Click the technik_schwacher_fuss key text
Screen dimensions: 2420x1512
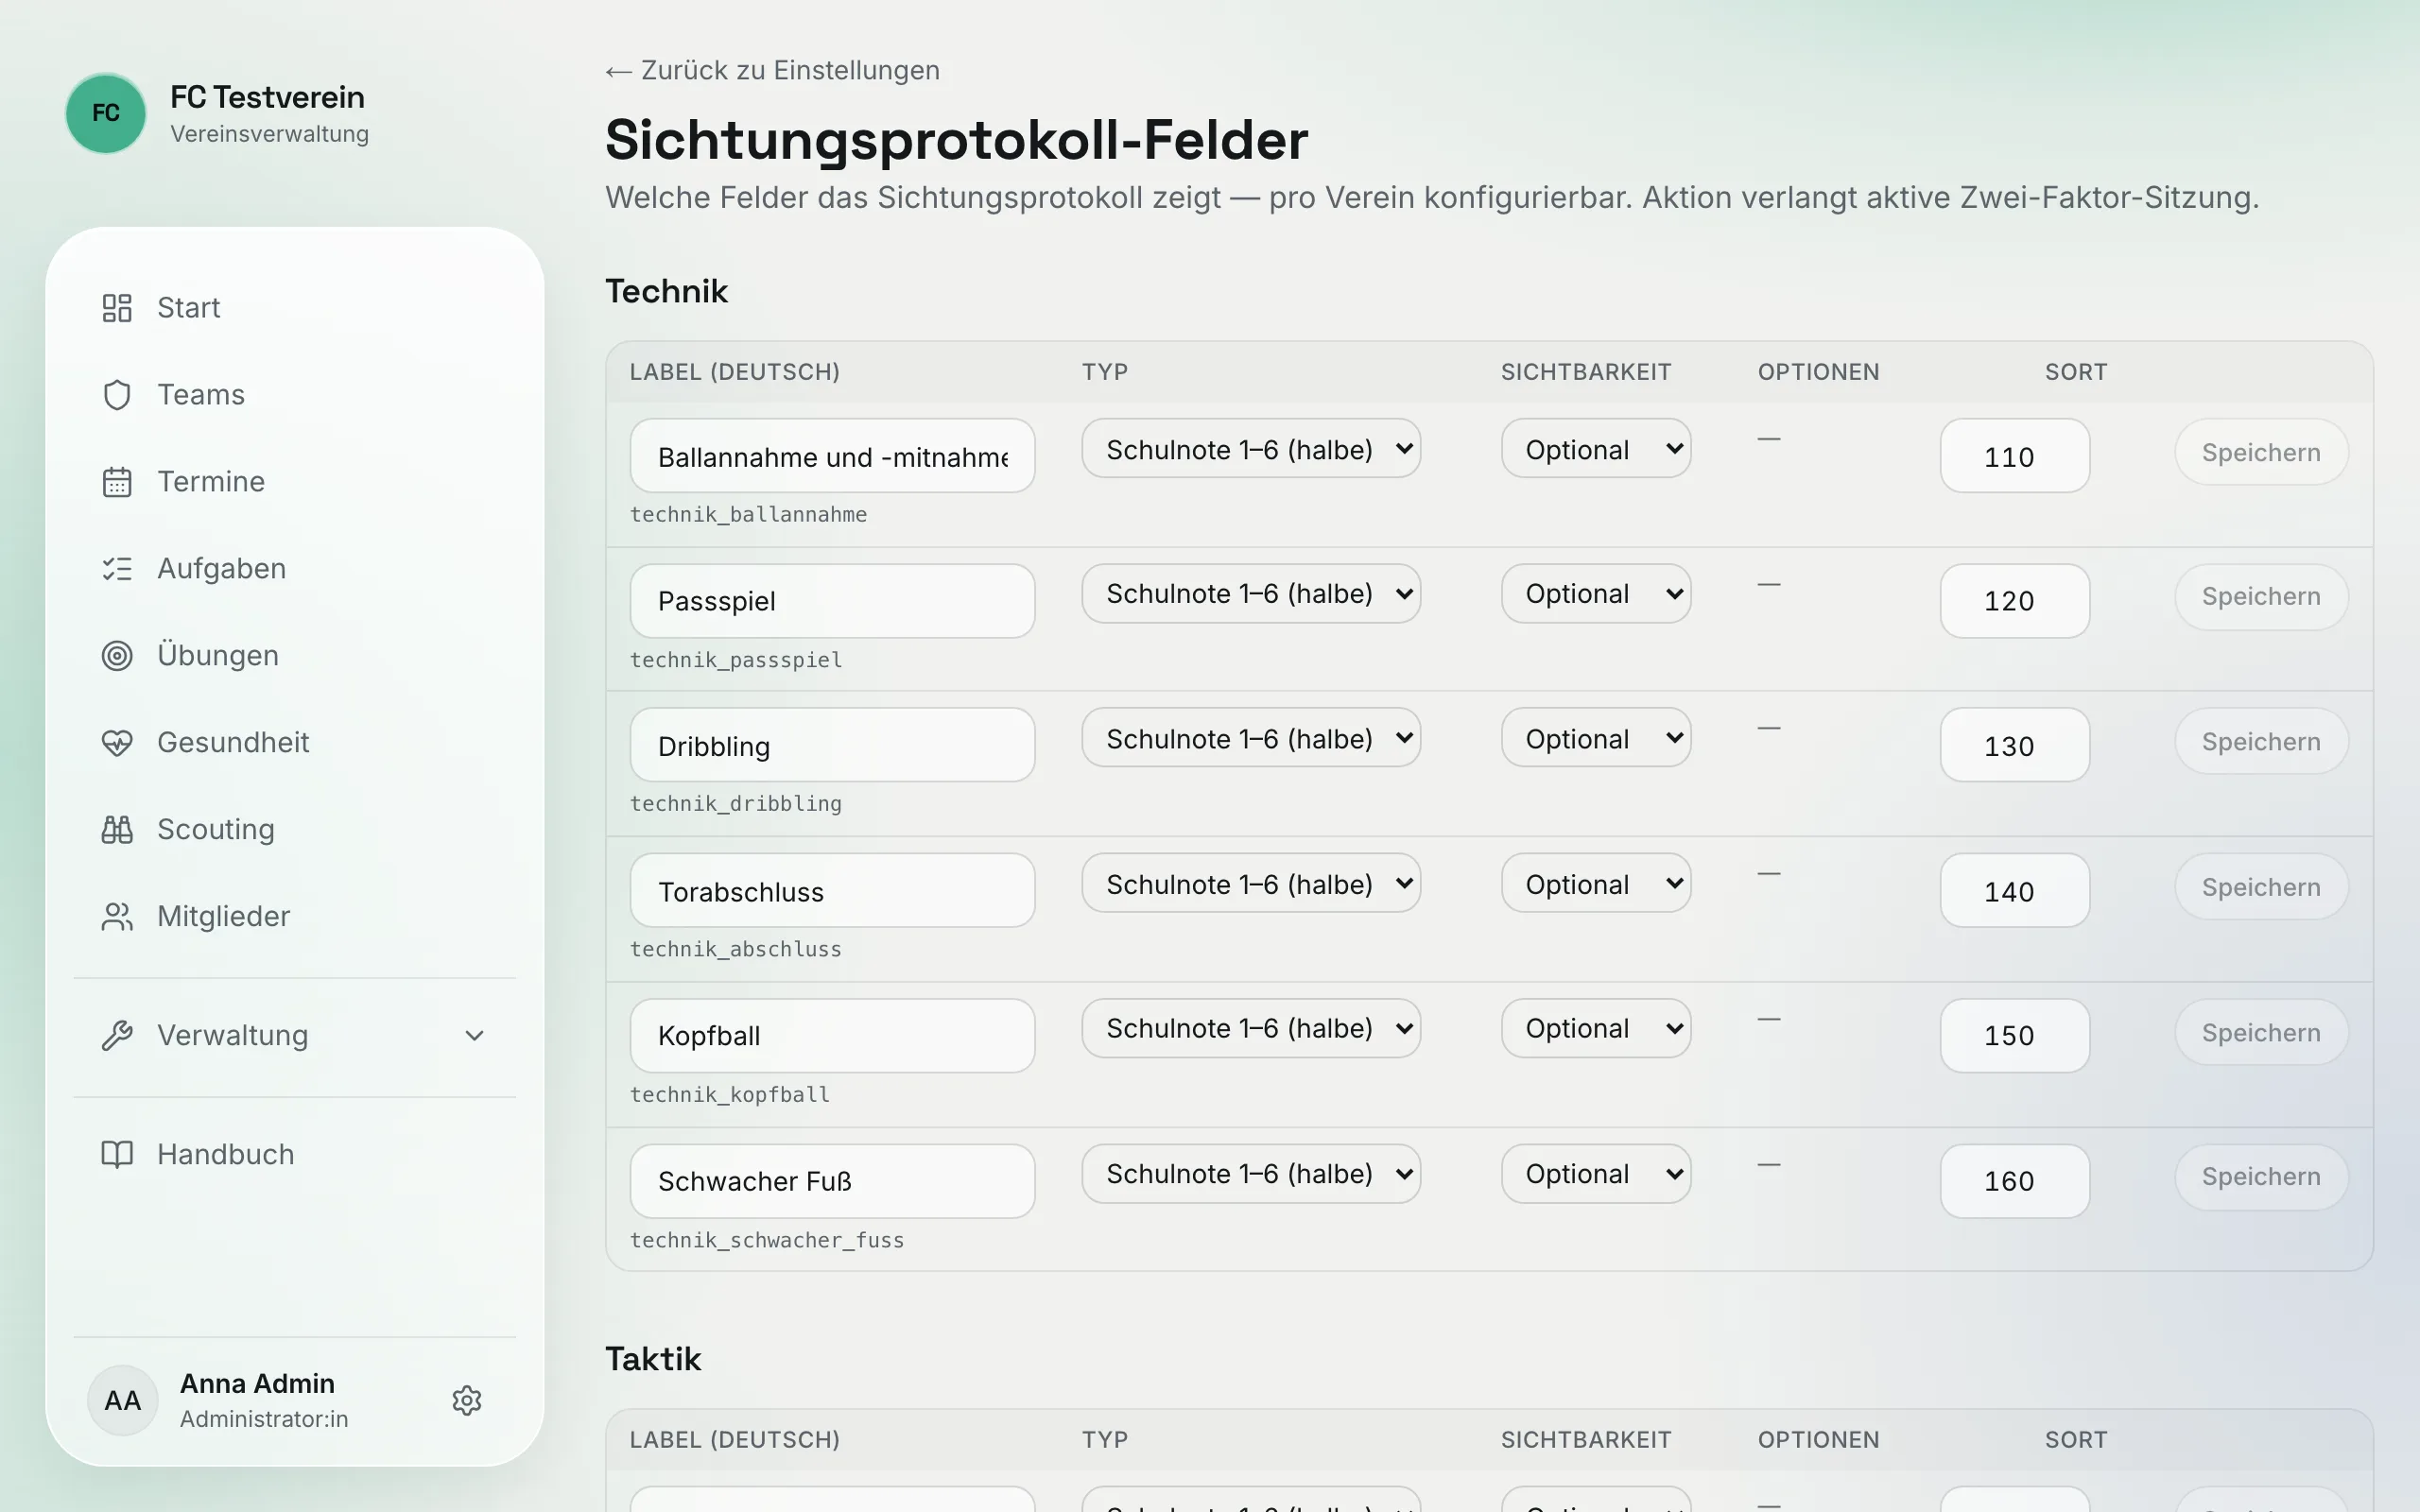[766, 1241]
